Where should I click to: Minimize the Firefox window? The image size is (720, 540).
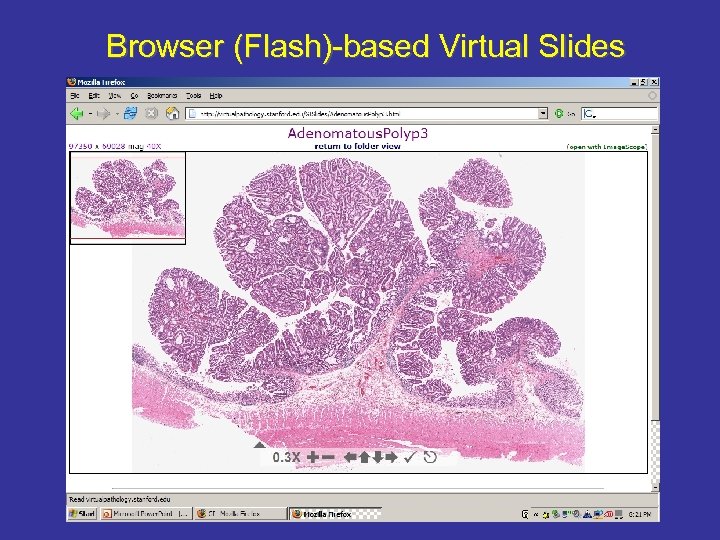635,82
